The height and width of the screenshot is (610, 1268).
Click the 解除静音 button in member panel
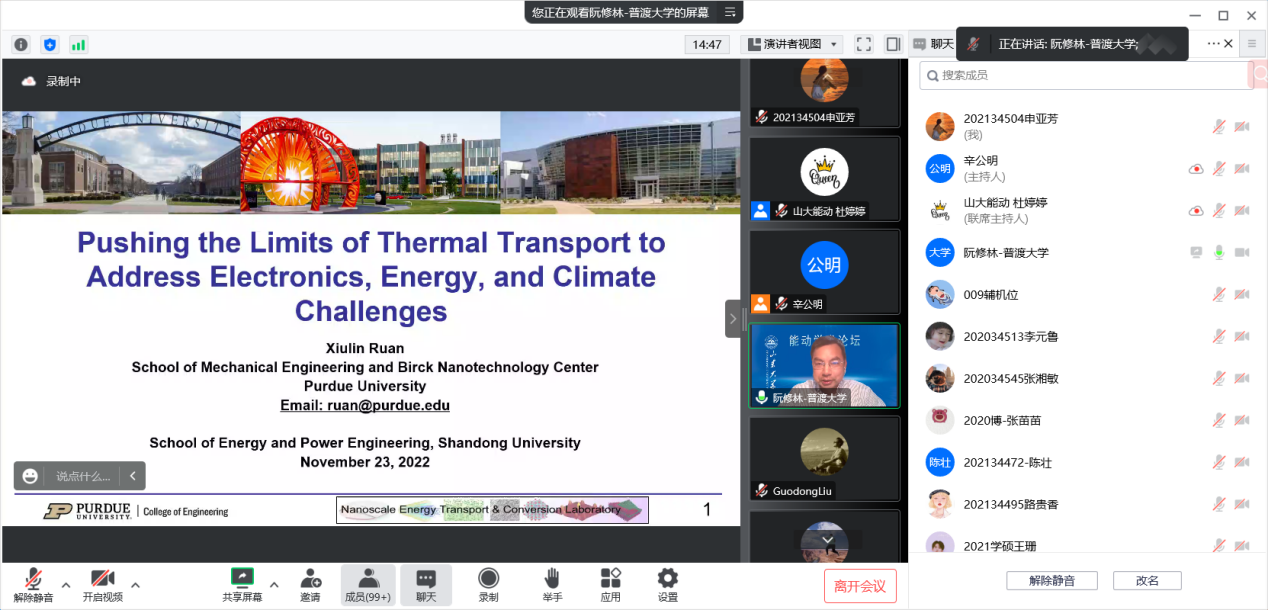tap(1052, 581)
